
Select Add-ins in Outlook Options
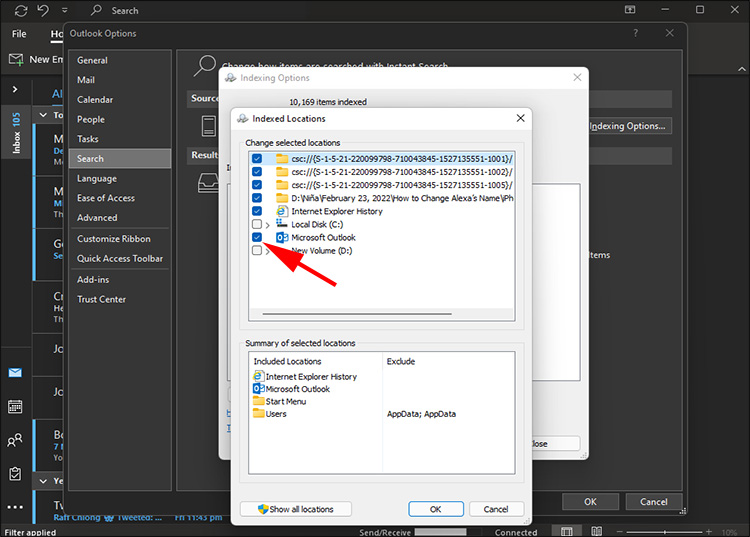click(120, 279)
